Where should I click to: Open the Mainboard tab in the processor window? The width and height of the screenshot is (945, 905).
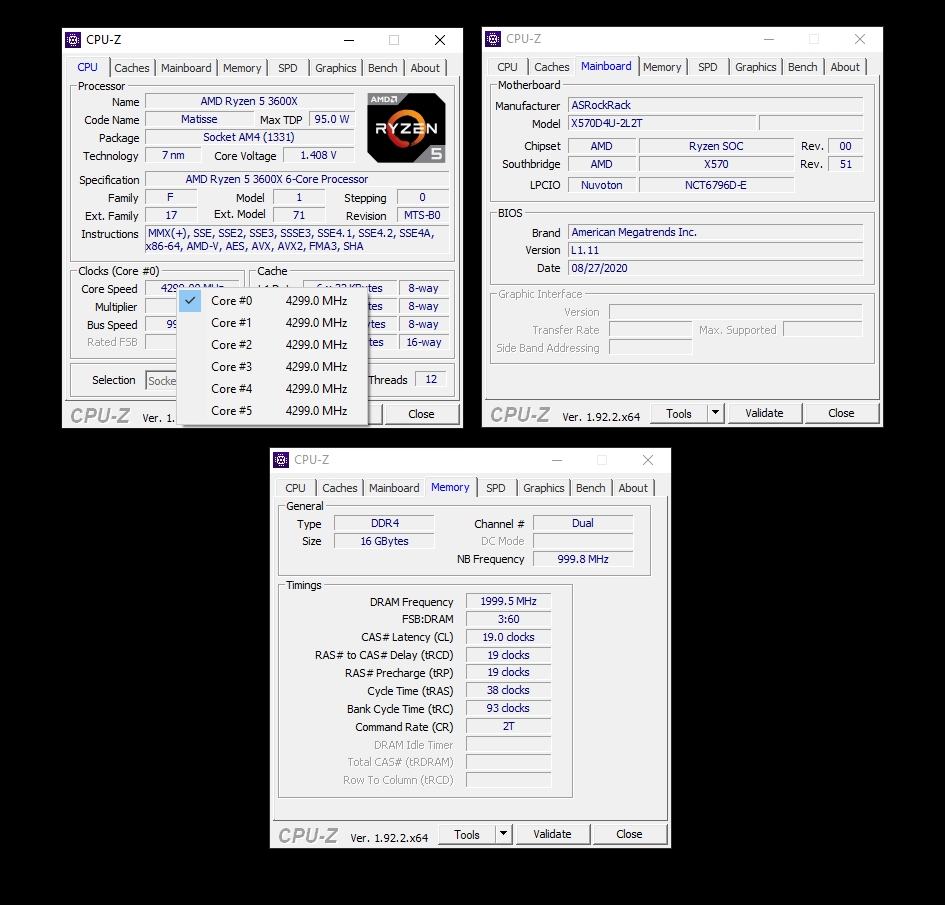[x=186, y=68]
